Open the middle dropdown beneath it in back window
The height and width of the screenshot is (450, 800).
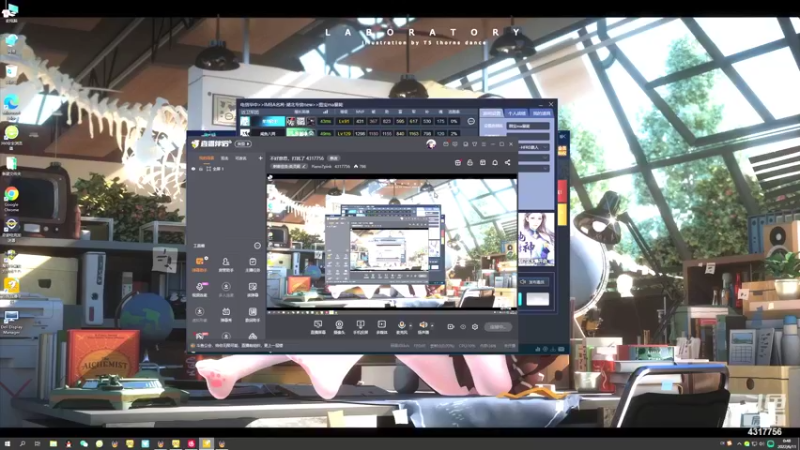pyautogui.click(x=534, y=158)
